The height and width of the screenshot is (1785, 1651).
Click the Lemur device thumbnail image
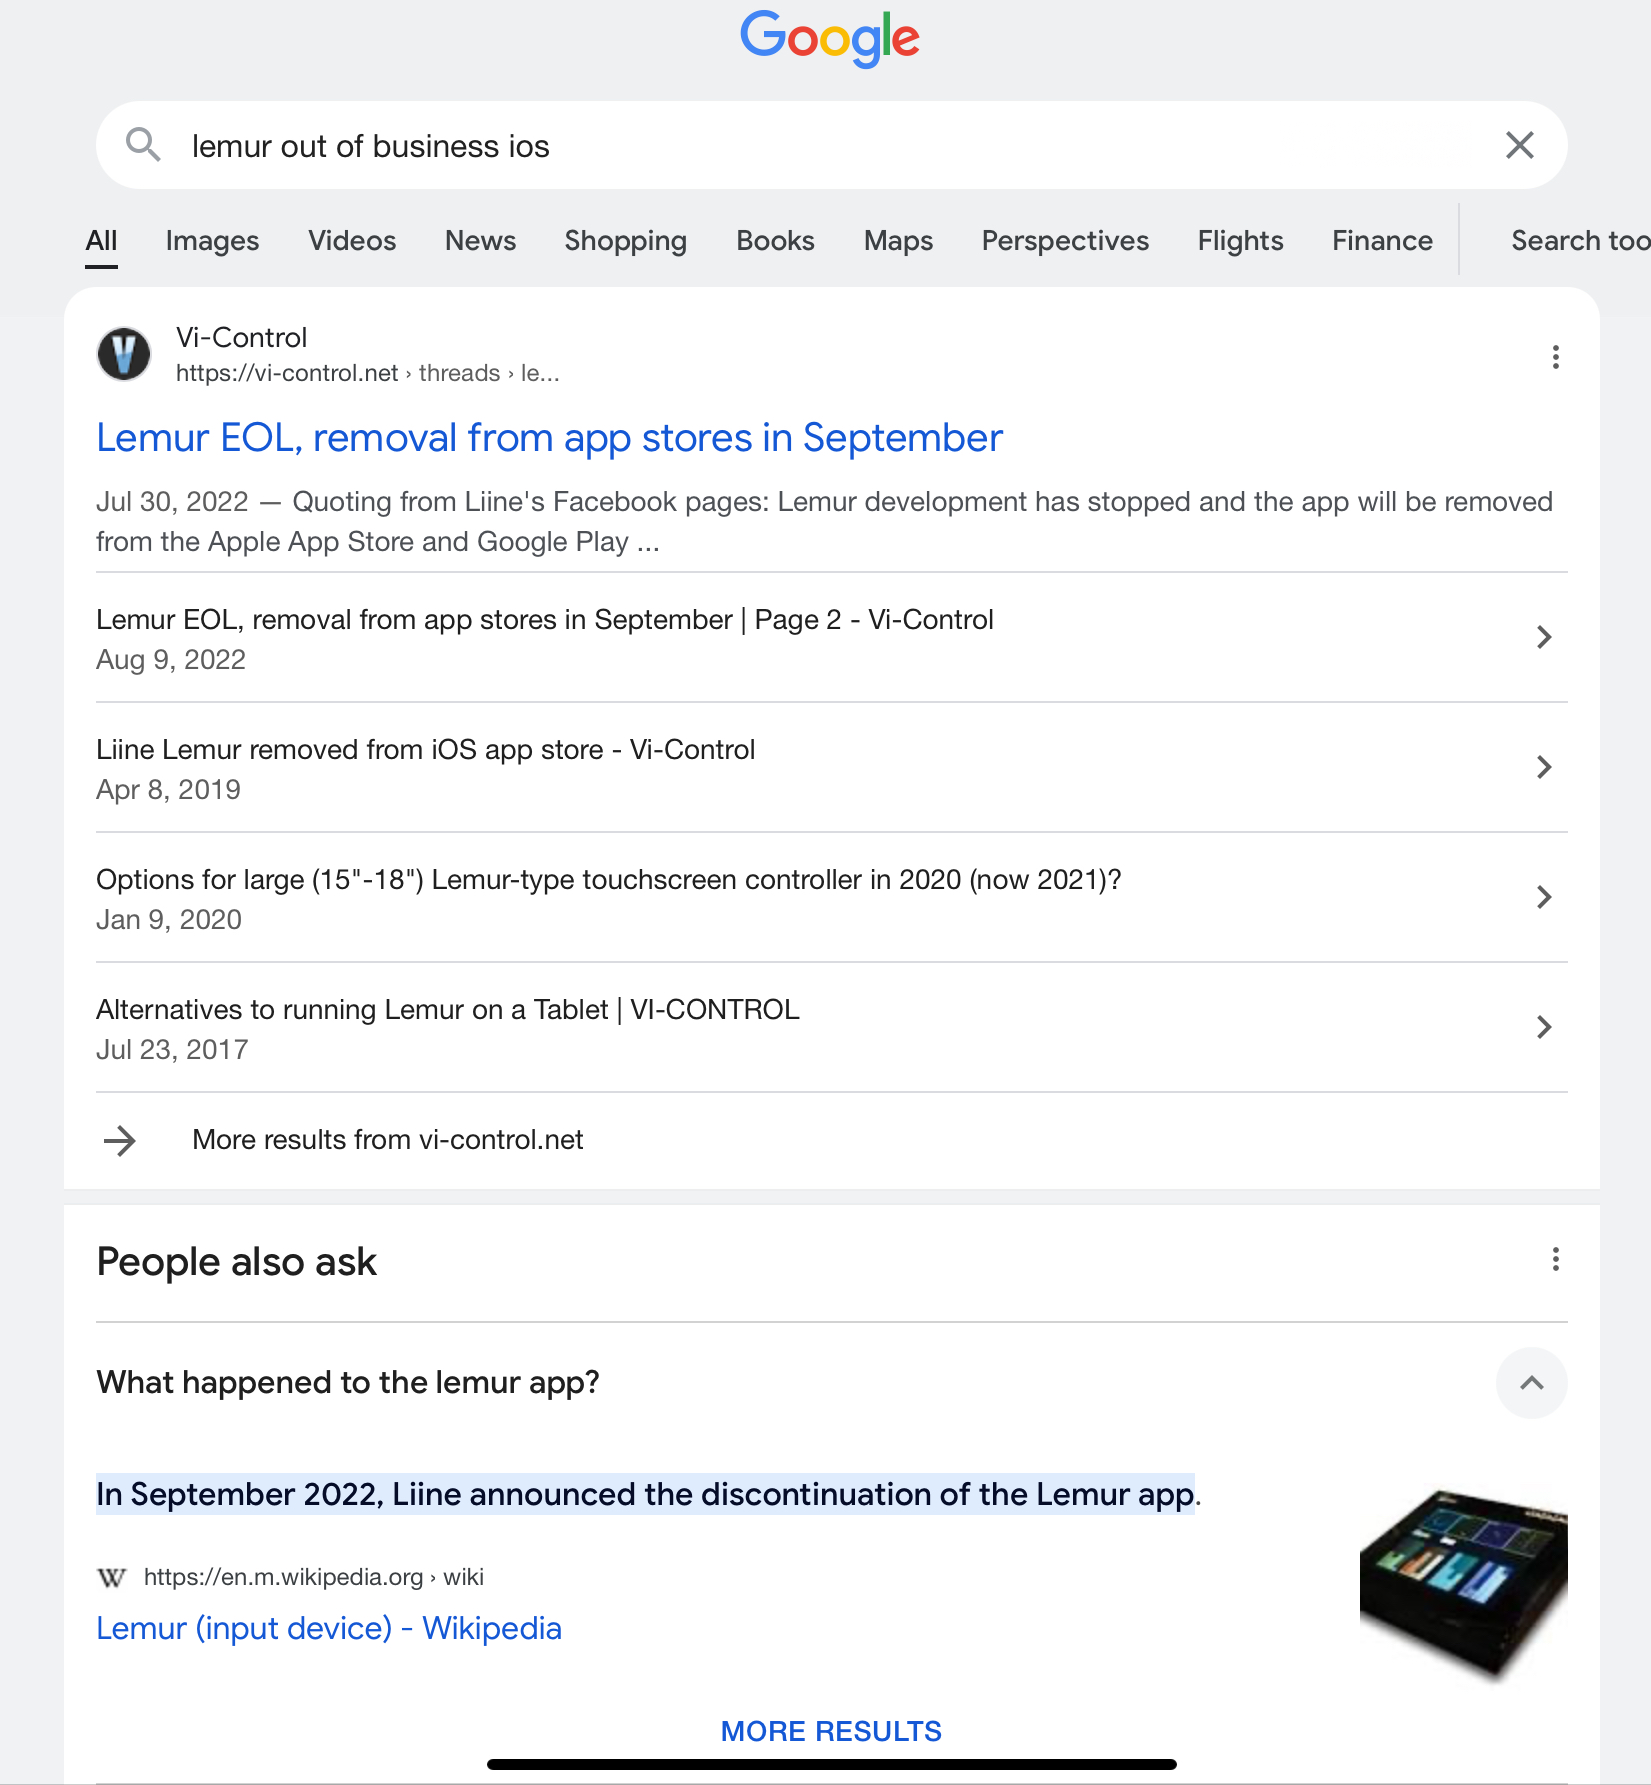pos(1463,1582)
